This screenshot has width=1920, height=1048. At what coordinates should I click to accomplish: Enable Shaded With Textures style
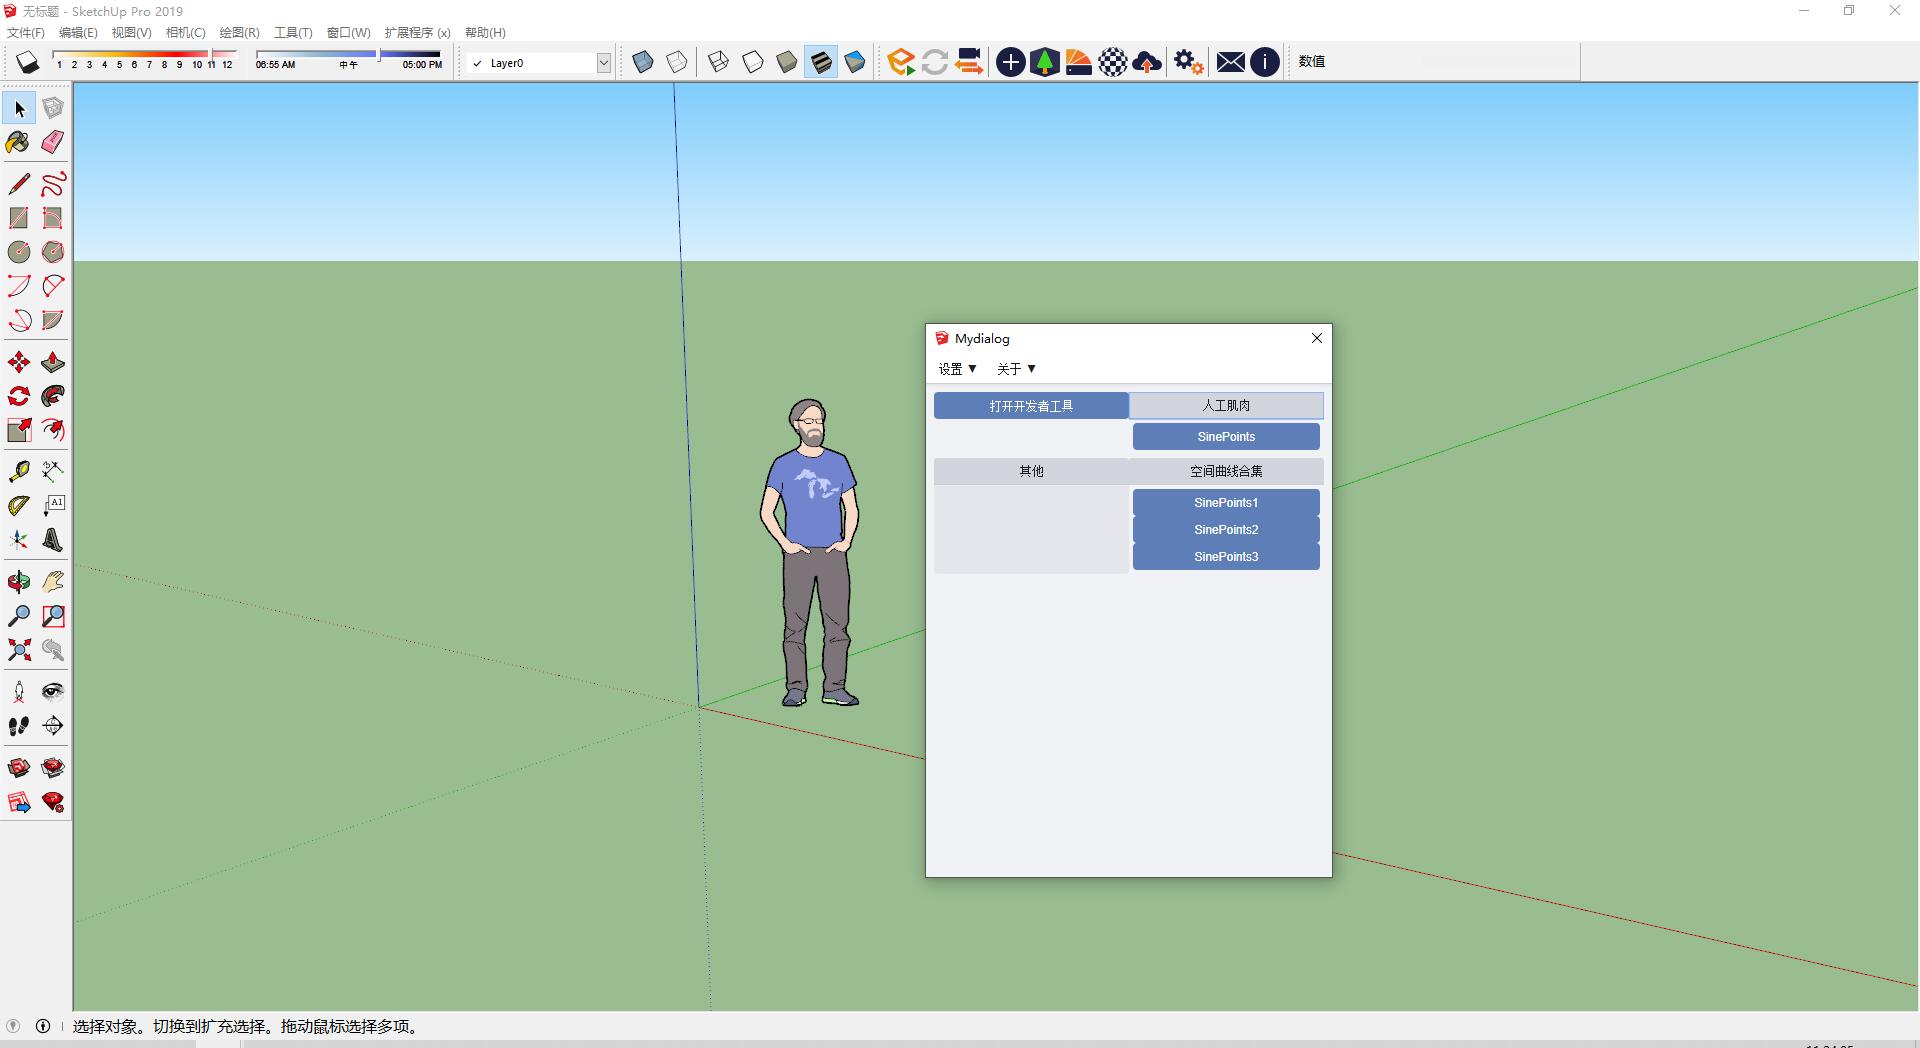[x=821, y=62]
